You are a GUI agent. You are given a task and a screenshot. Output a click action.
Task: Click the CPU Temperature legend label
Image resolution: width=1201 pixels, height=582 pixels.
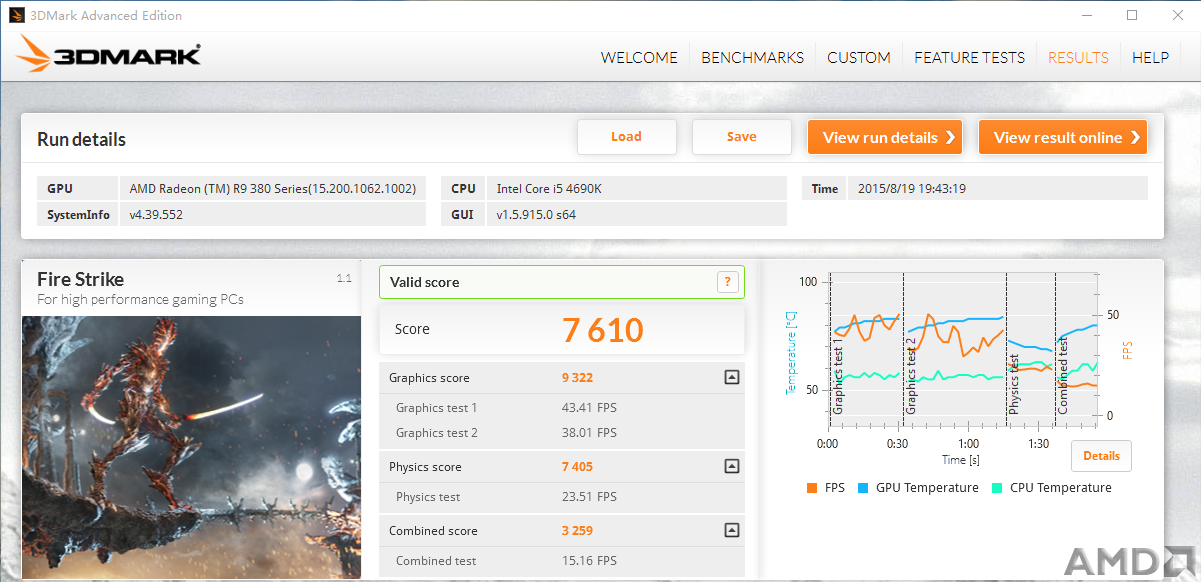pos(1061,488)
